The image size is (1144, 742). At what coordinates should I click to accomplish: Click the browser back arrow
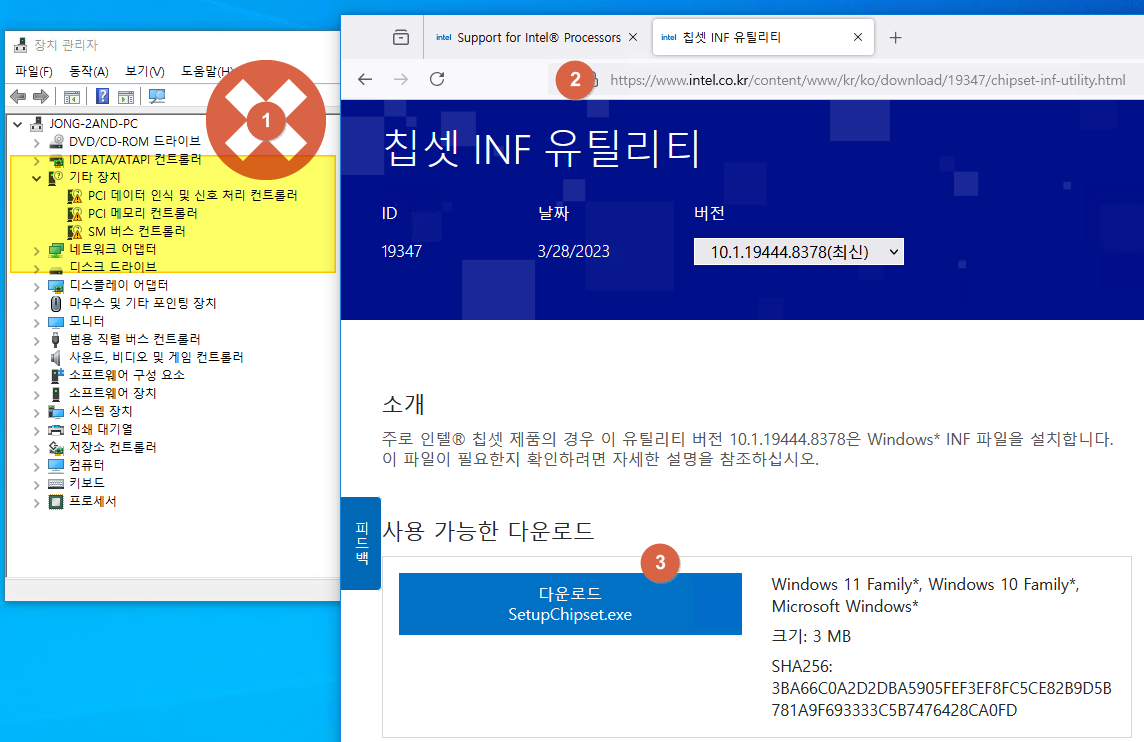tap(365, 79)
